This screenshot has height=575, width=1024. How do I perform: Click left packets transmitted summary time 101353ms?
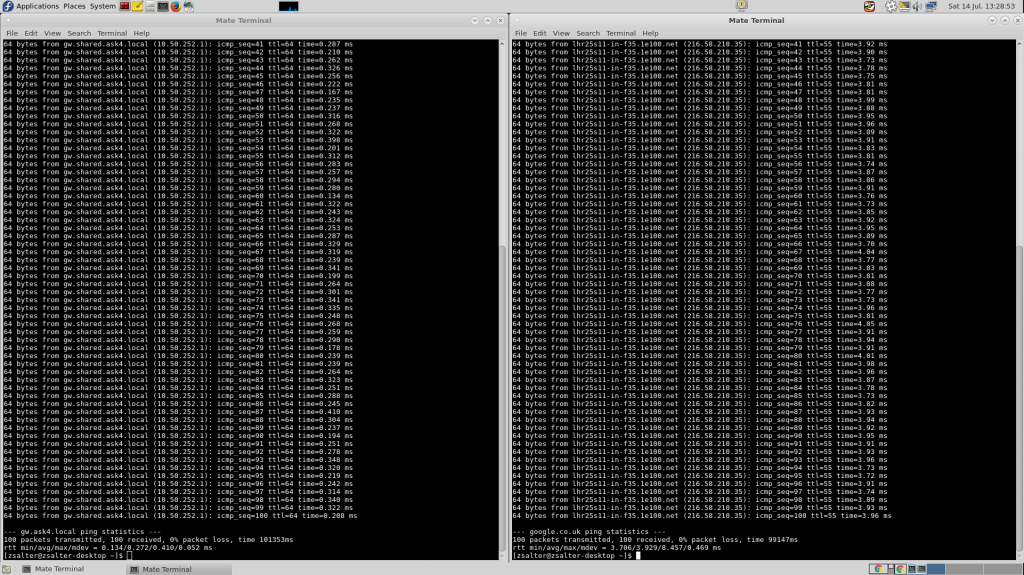pyautogui.click(x=148, y=540)
